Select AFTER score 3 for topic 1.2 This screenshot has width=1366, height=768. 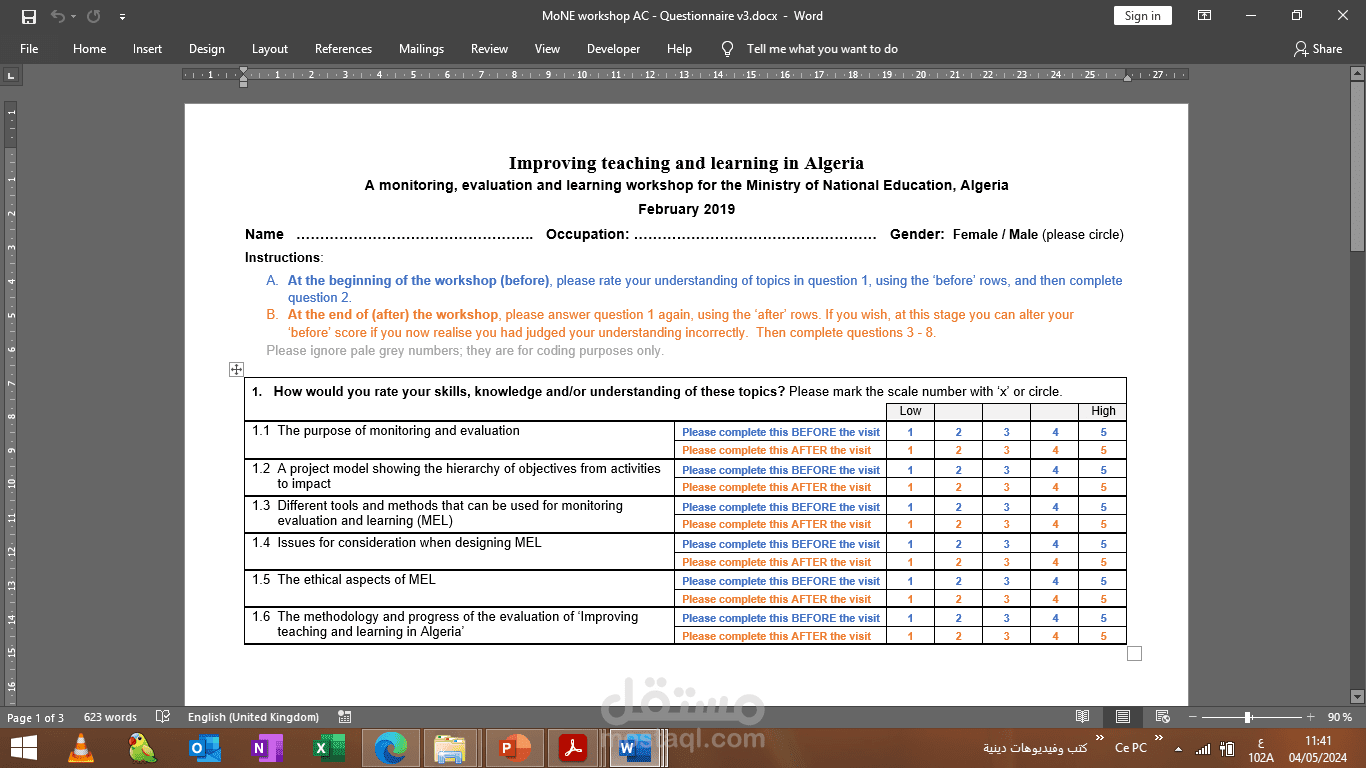click(x=1006, y=487)
